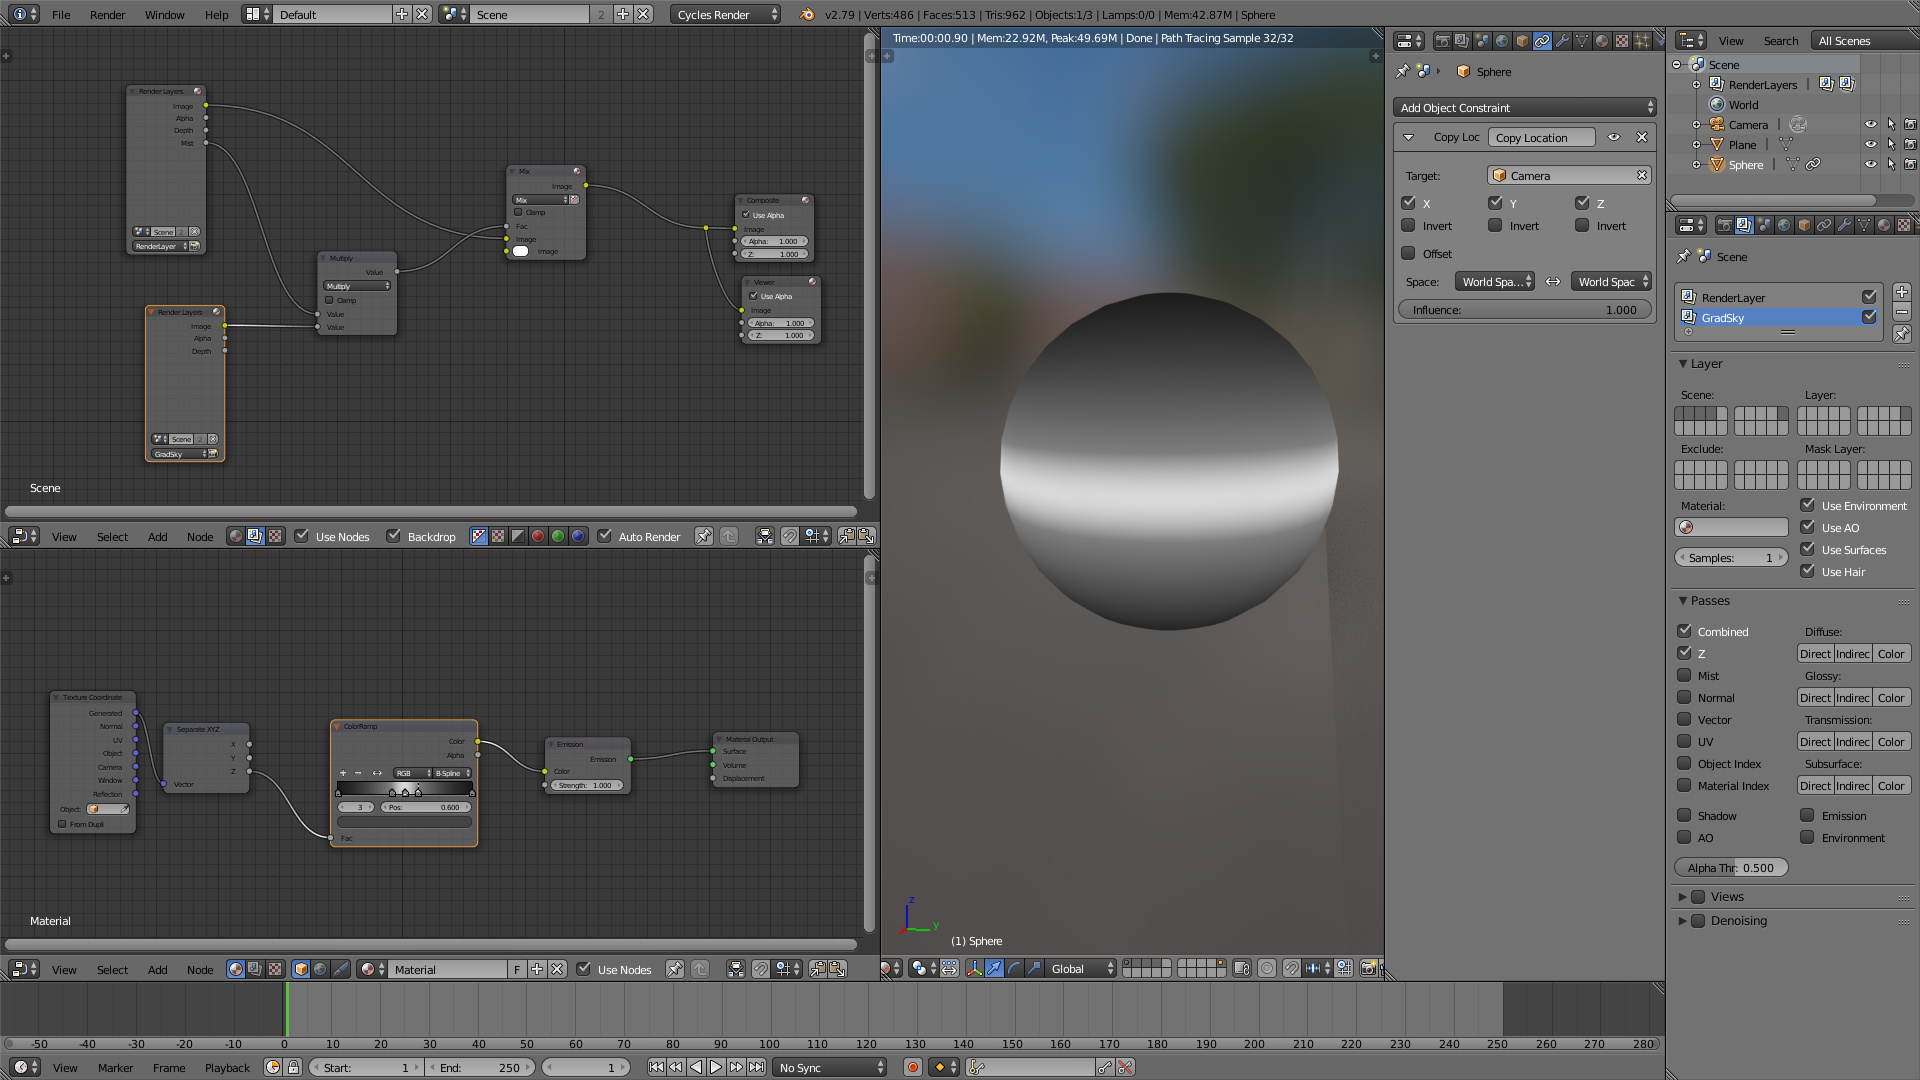This screenshot has height=1080, width=1920.
Task: Remove the Copy Location constraint
Action: [x=1641, y=137]
